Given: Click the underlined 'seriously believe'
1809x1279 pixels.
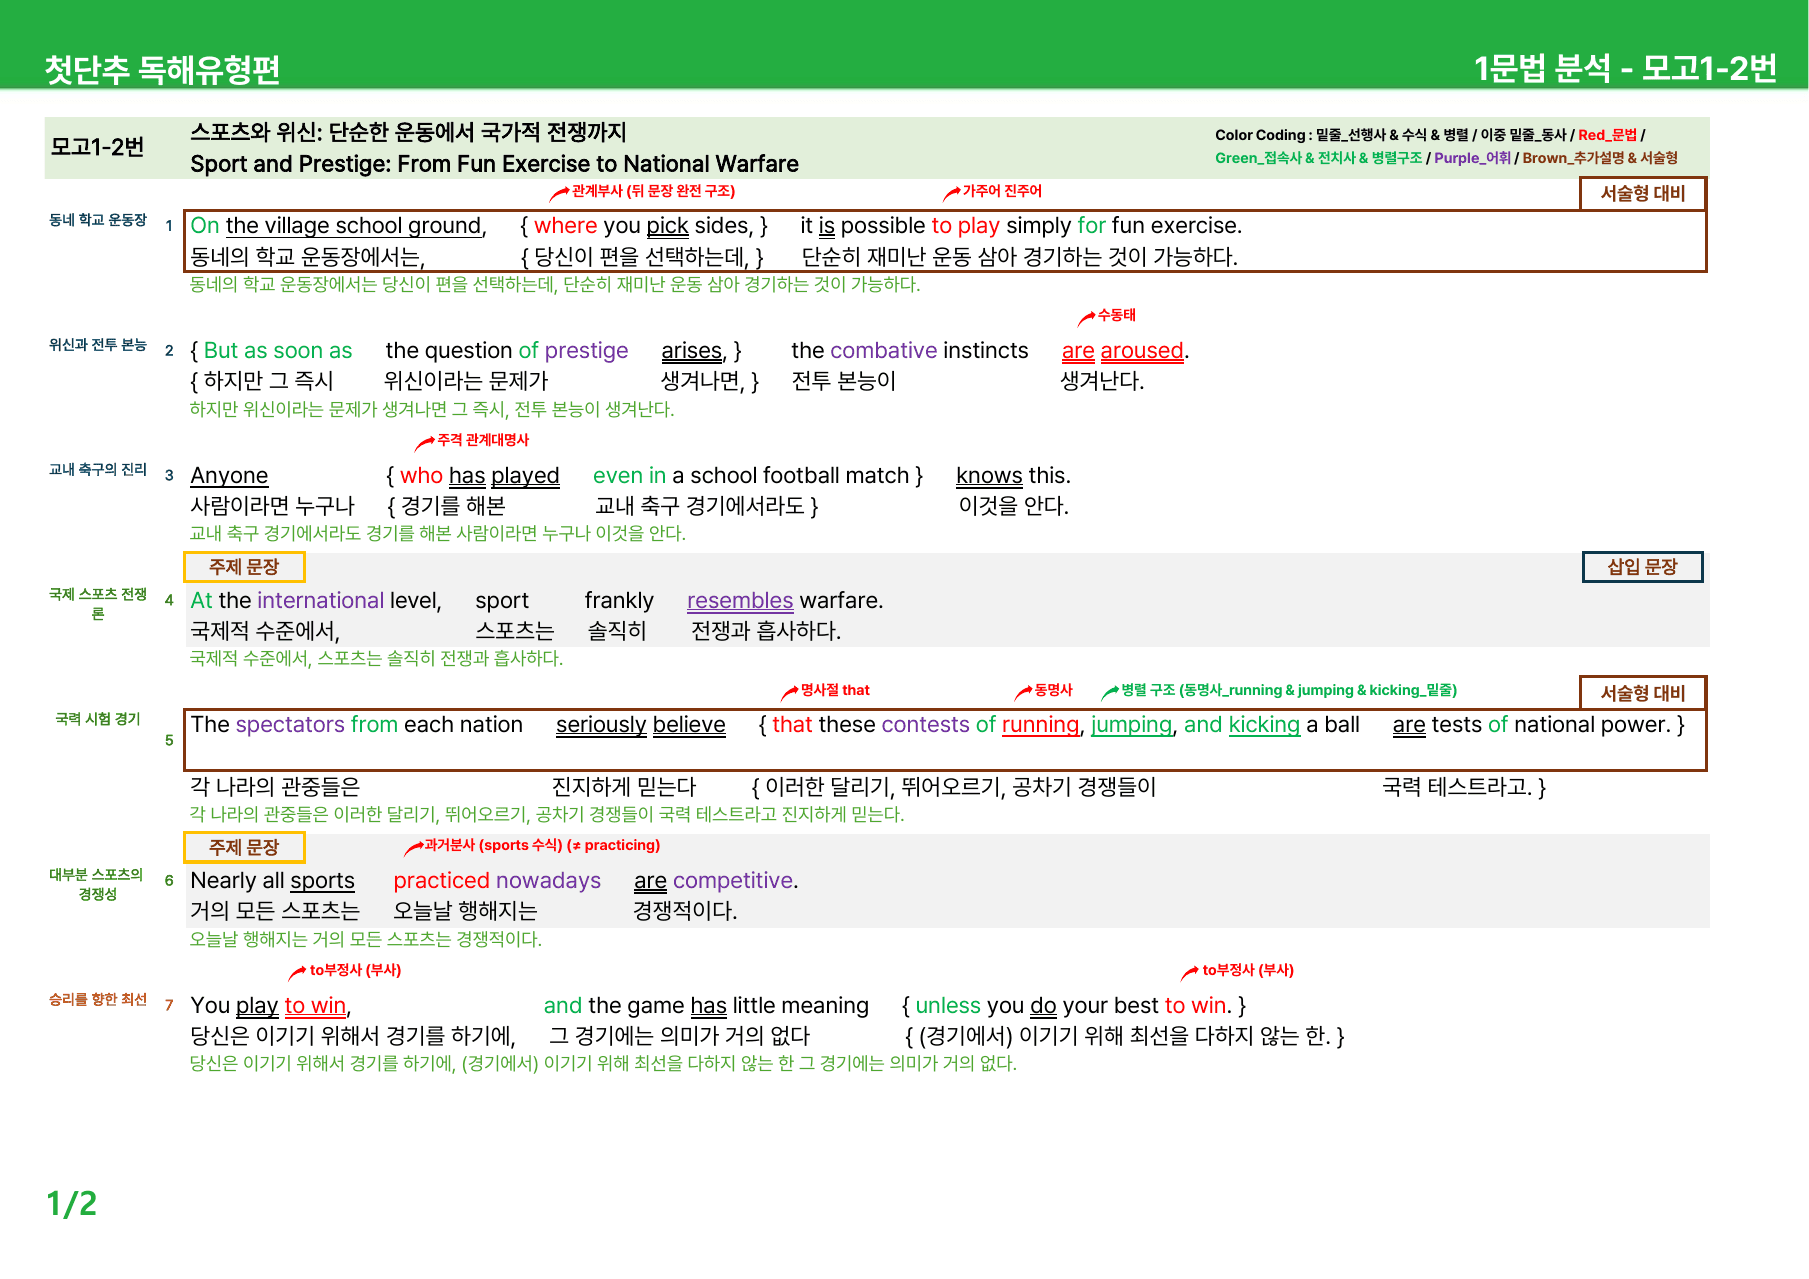Looking at the screenshot, I should (x=641, y=725).
